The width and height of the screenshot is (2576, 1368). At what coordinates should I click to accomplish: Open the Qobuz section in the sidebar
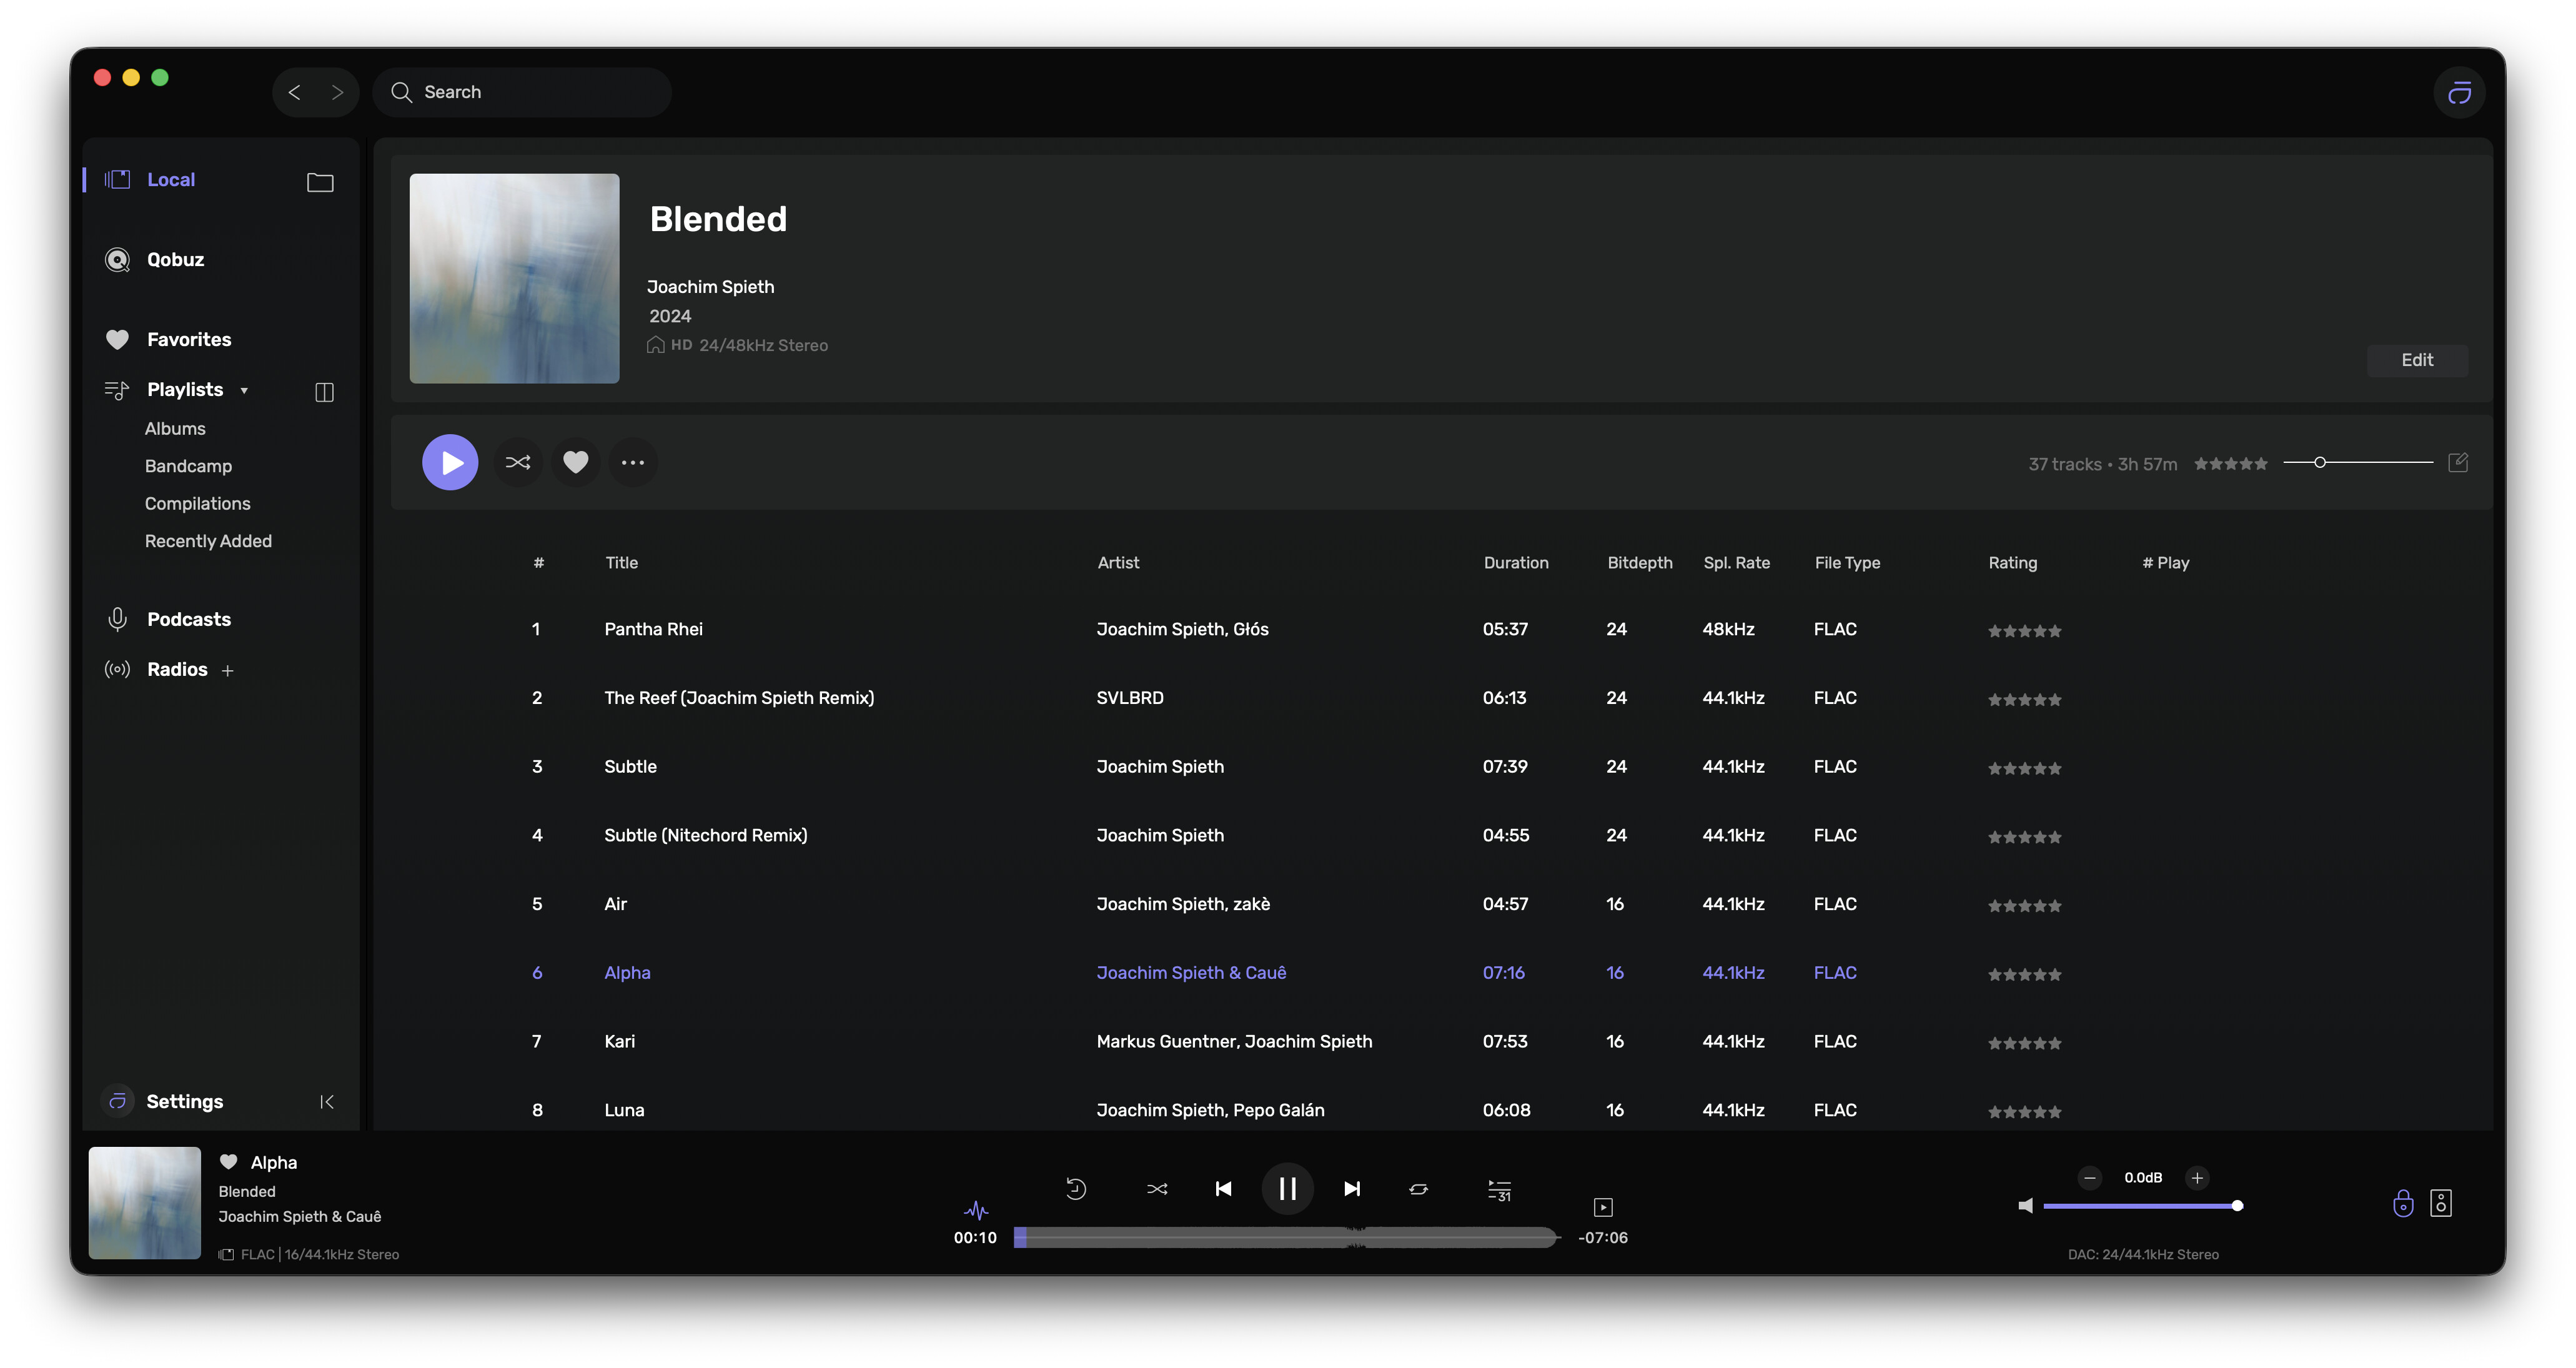pyautogui.click(x=175, y=260)
